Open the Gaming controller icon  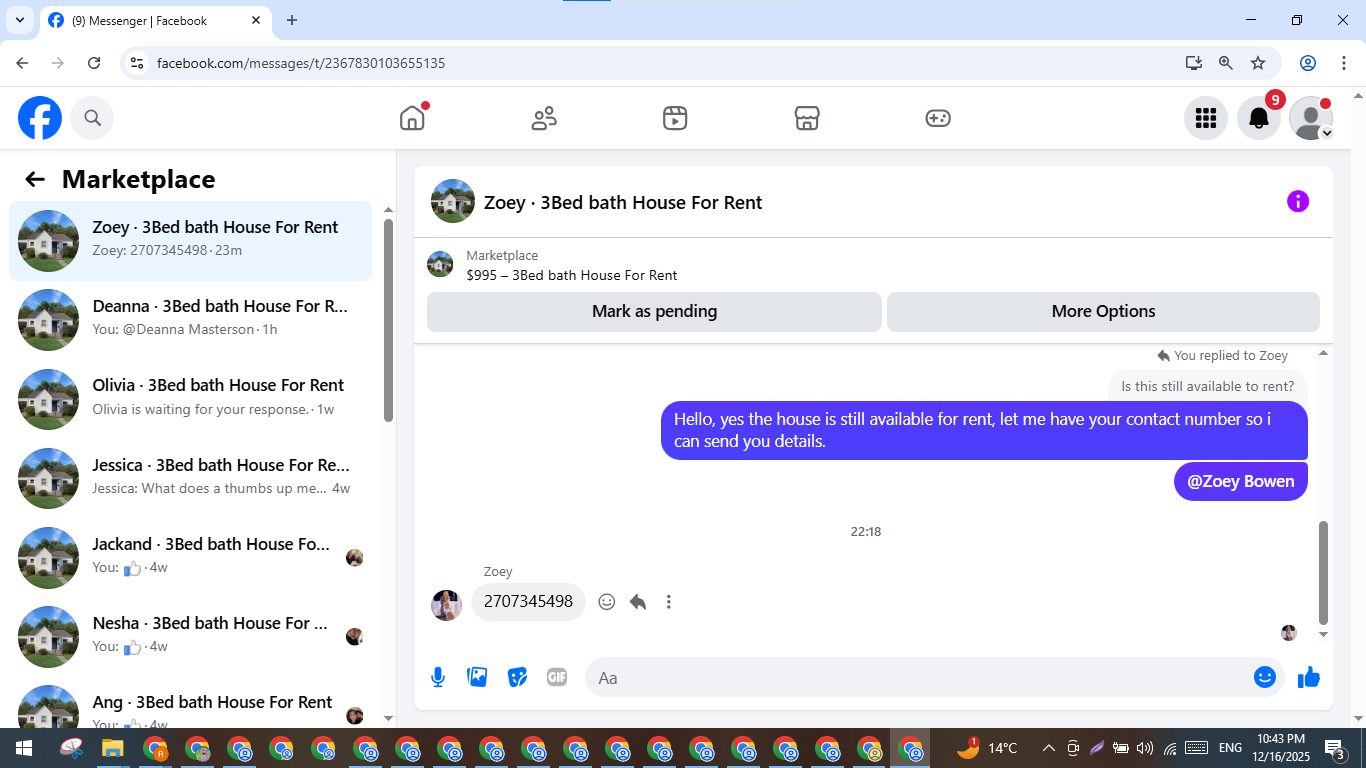(x=938, y=118)
